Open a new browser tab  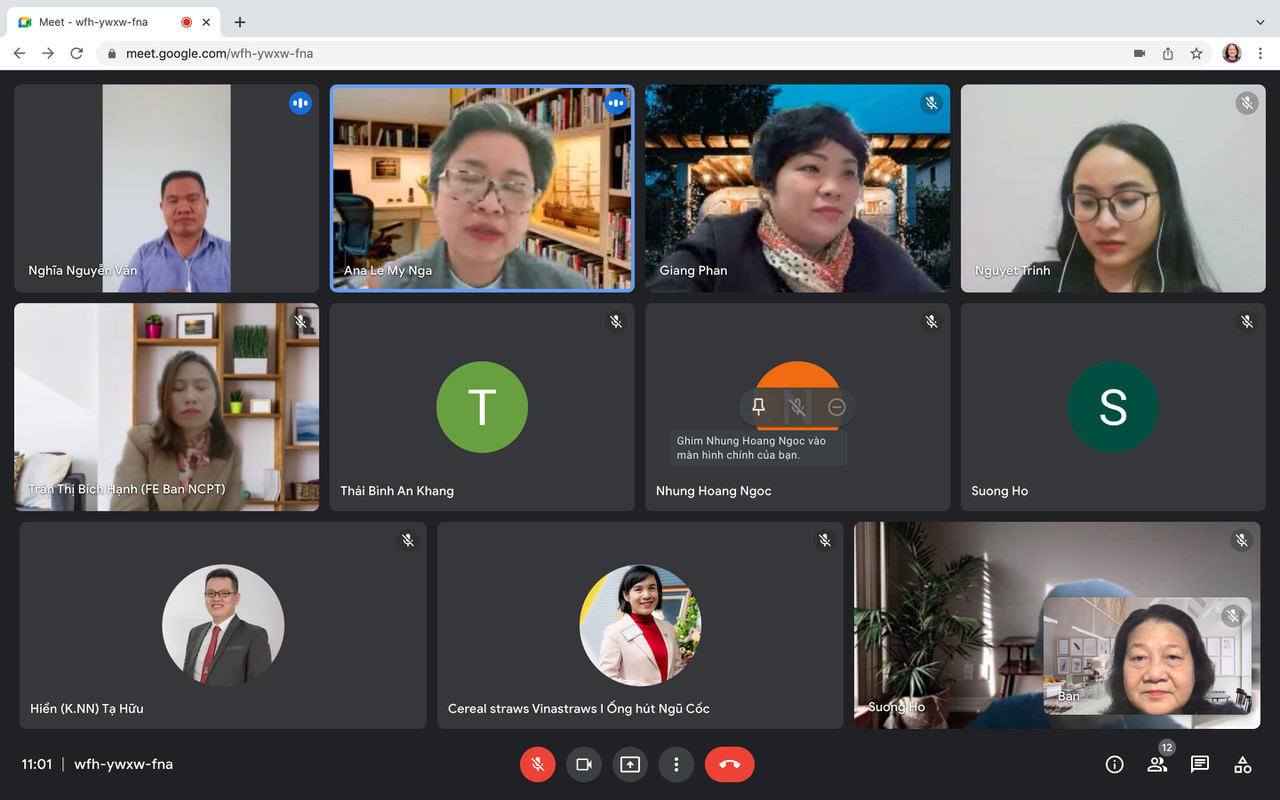coord(240,22)
